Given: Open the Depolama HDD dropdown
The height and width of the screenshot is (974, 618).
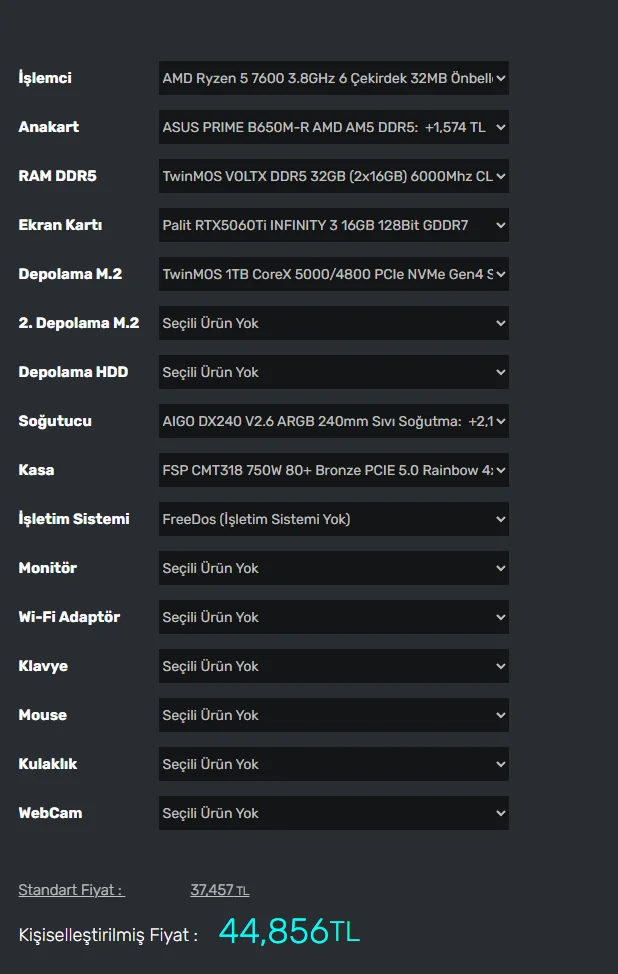Looking at the screenshot, I should coord(333,372).
